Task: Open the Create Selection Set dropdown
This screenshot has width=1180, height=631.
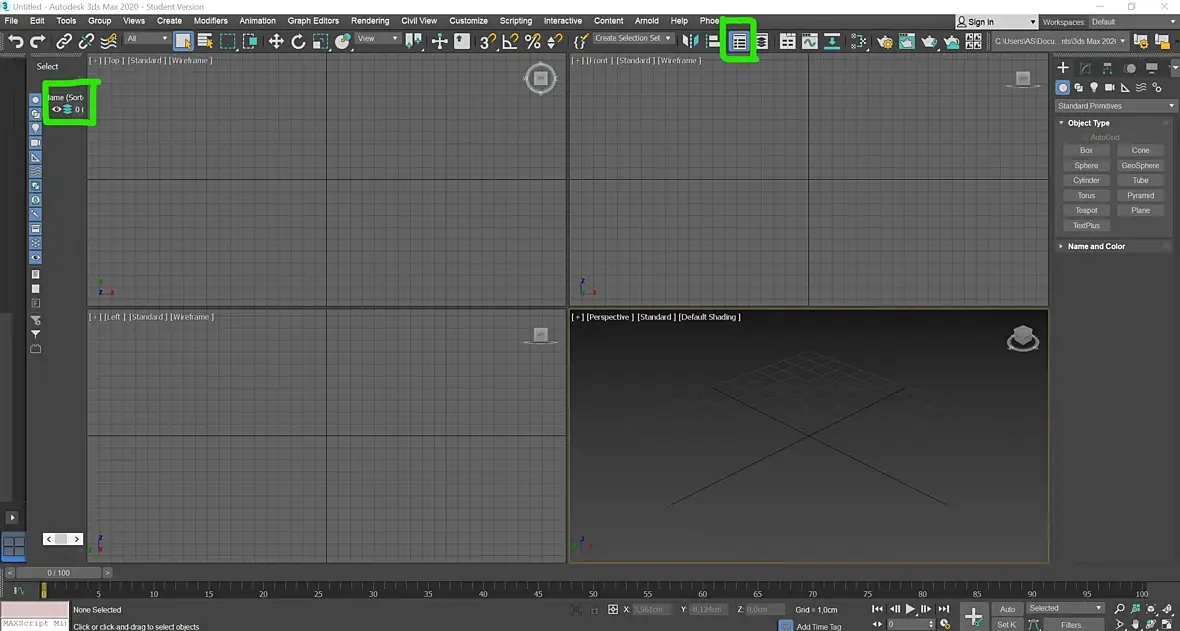Action: 633,39
